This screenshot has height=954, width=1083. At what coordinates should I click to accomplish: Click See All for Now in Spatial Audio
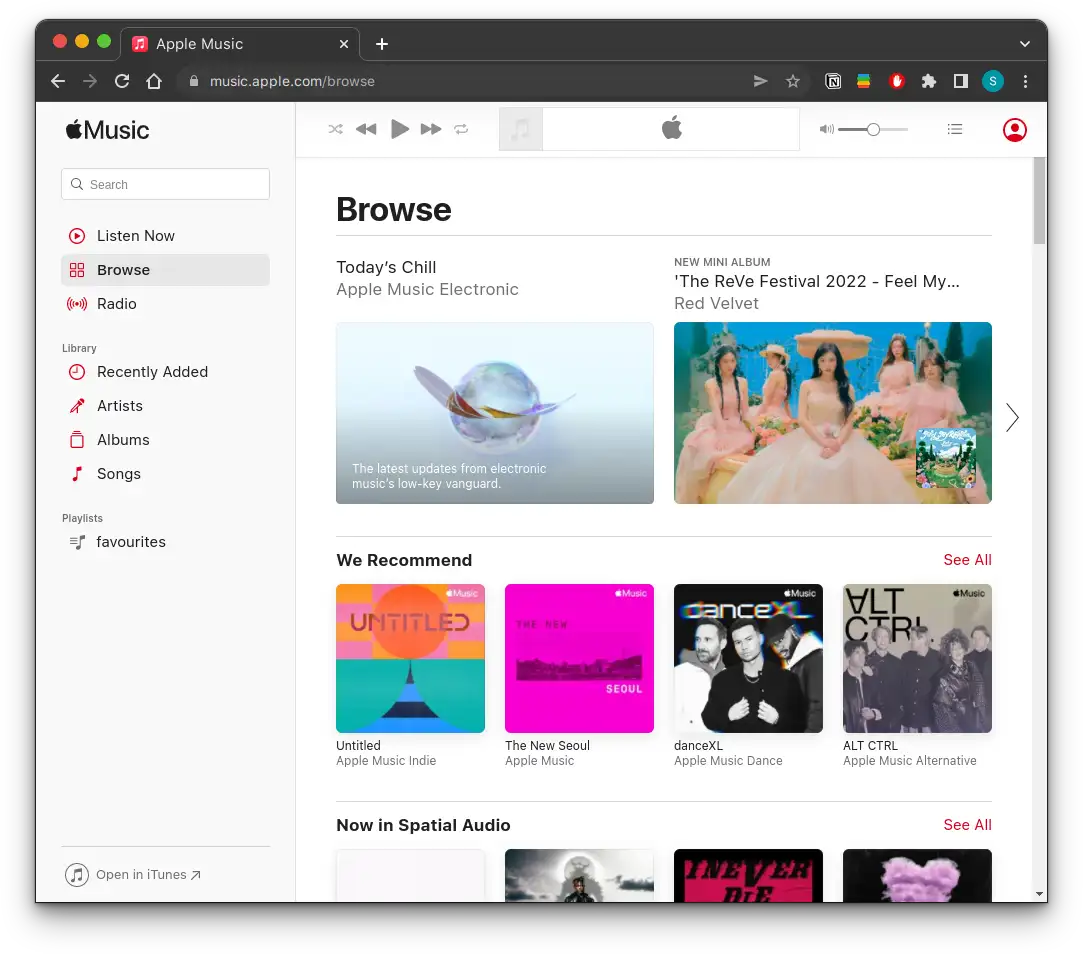967,824
